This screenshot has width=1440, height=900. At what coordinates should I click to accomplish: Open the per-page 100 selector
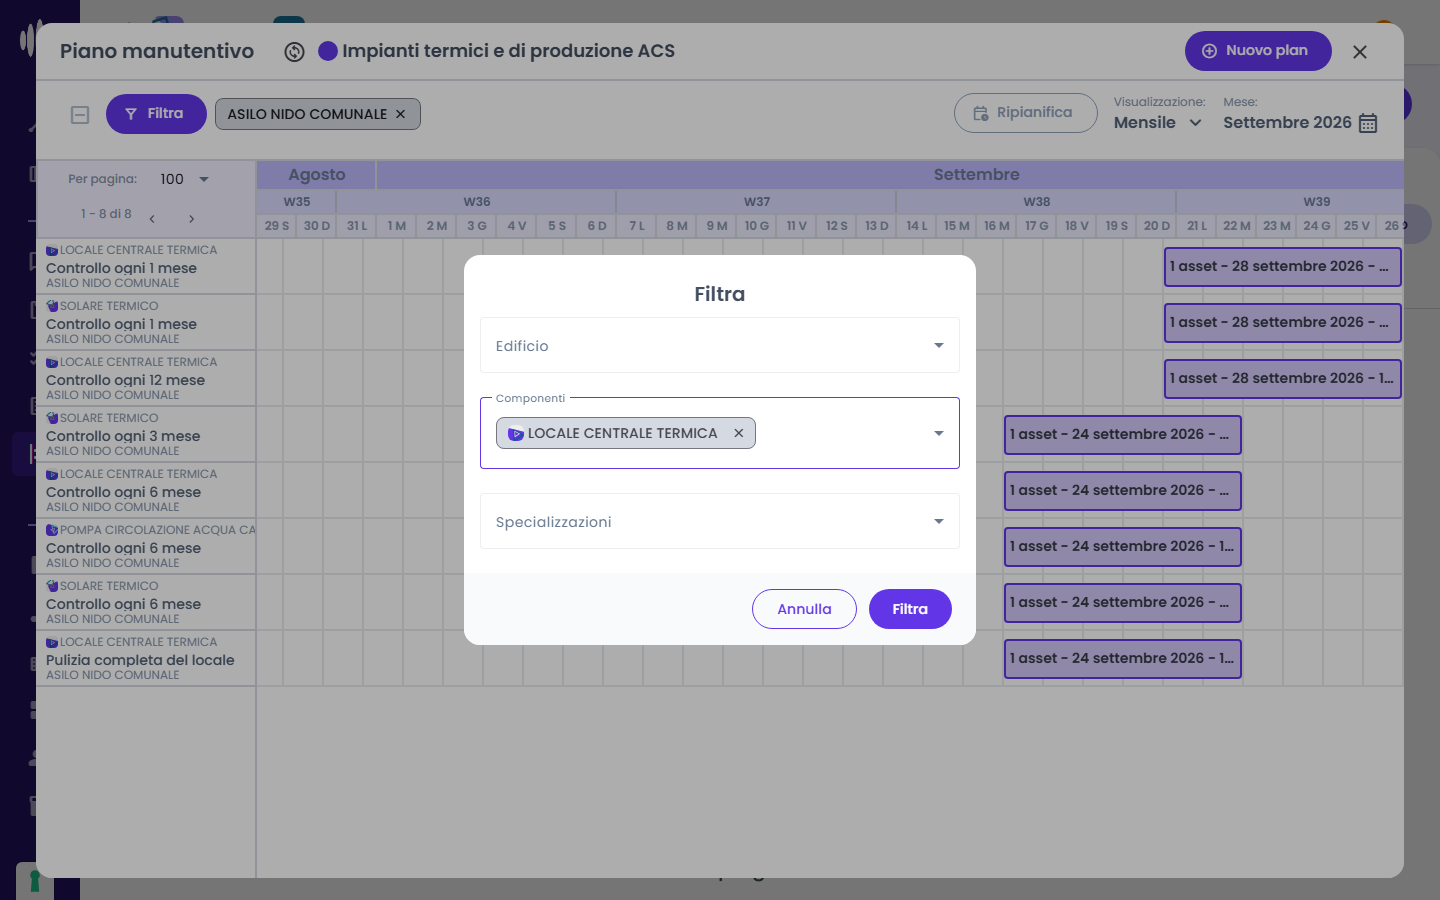(184, 179)
